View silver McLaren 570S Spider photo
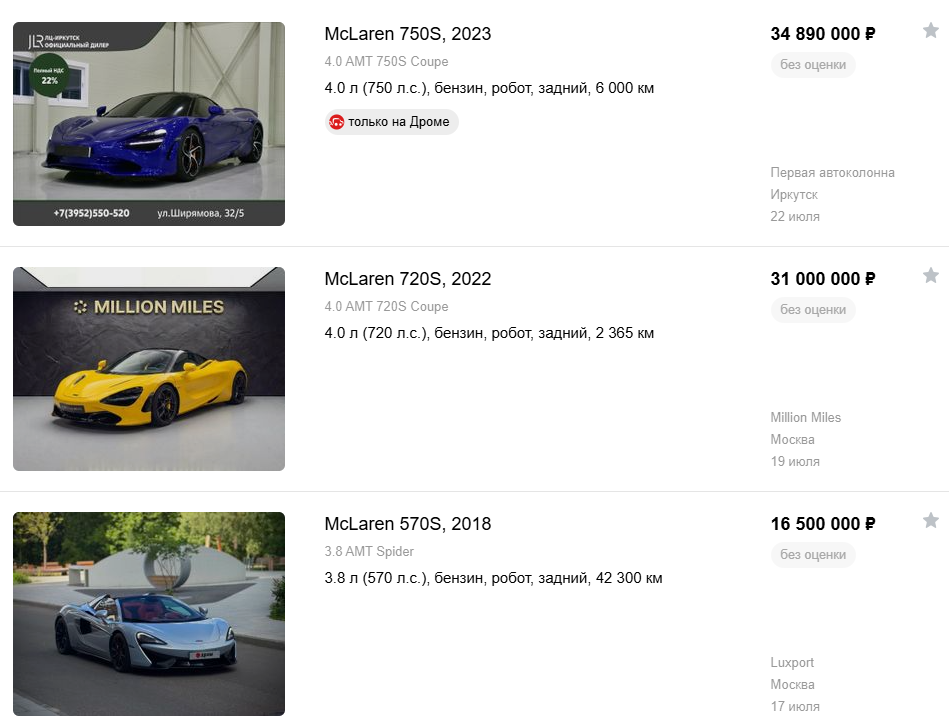949x728 pixels. 149,614
